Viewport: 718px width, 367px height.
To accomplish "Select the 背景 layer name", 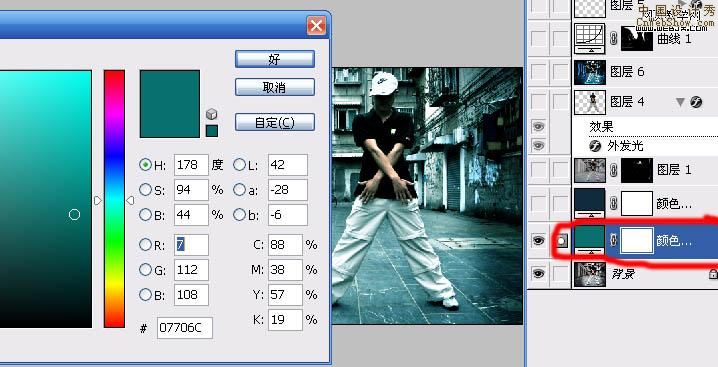I will tap(624, 274).
